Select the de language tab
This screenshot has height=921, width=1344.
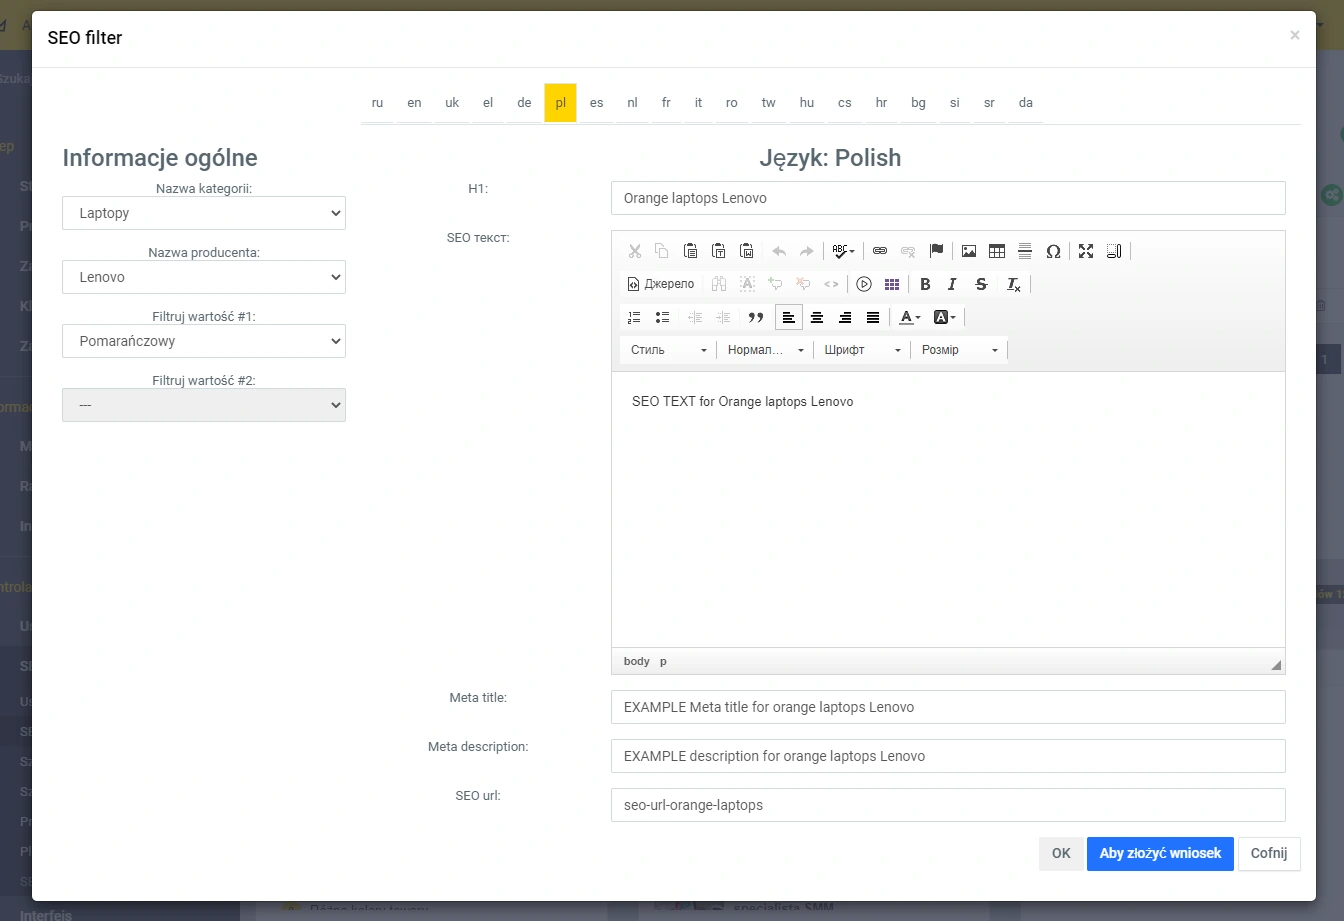click(x=524, y=103)
